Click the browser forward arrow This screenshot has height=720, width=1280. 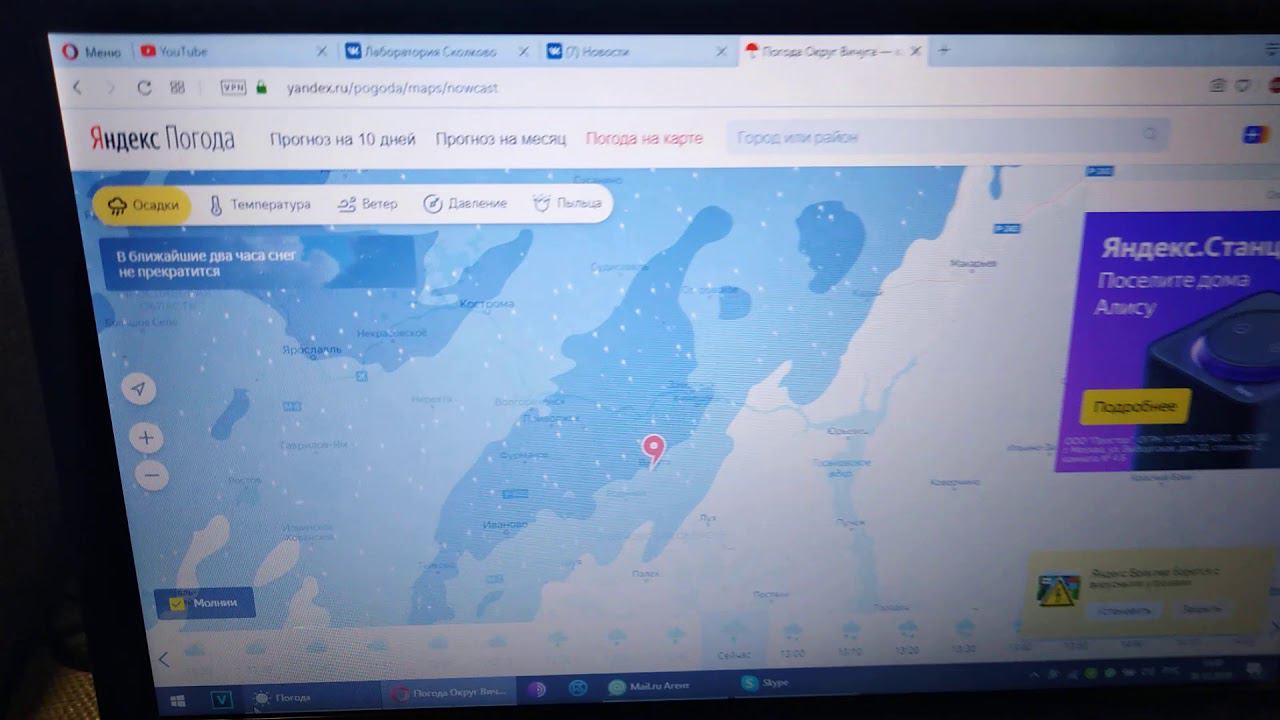(x=110, y=88)
